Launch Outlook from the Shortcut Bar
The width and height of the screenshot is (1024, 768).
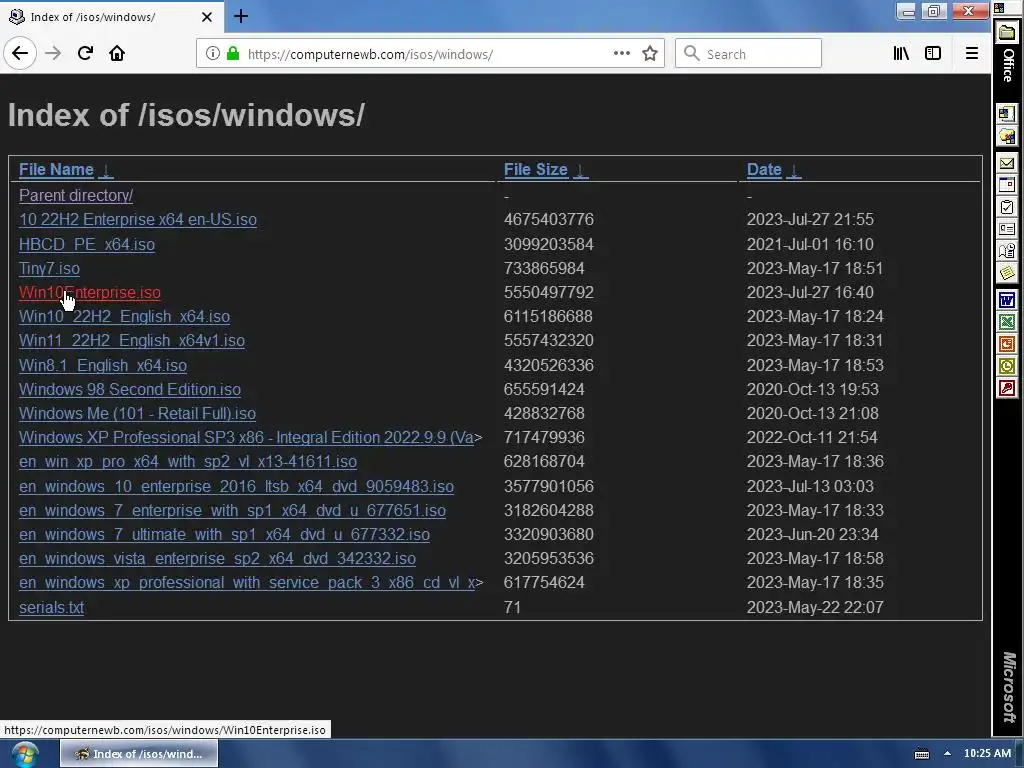[x=1007, y=366]
